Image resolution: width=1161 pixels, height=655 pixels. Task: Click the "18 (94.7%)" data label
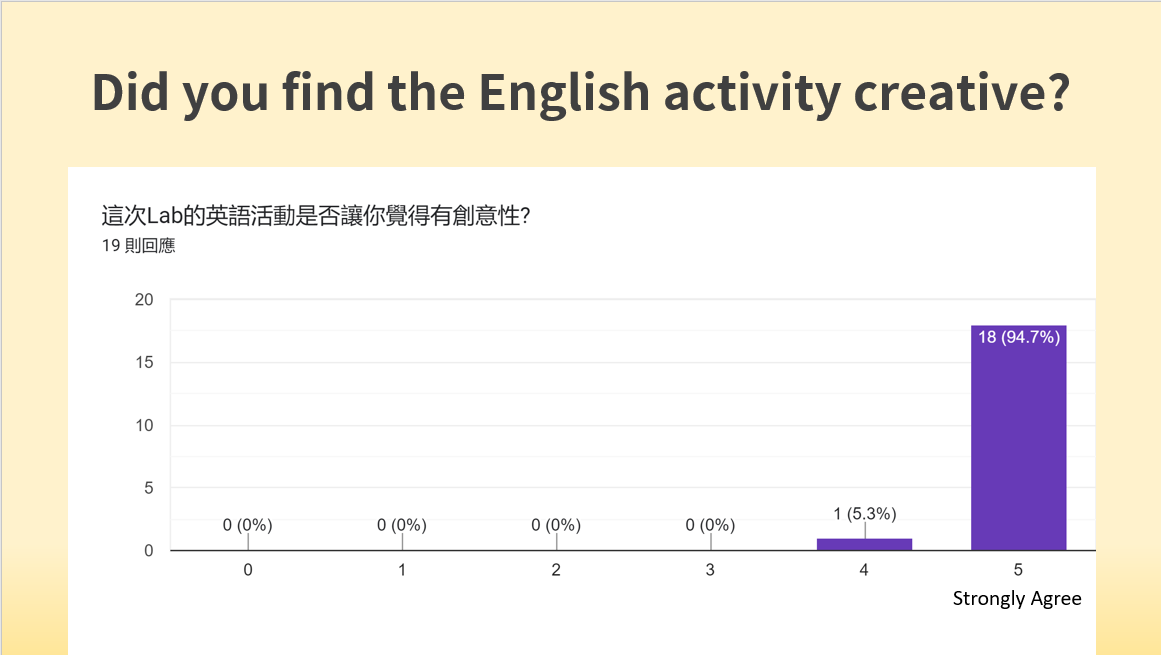(x=1018, y=337)
